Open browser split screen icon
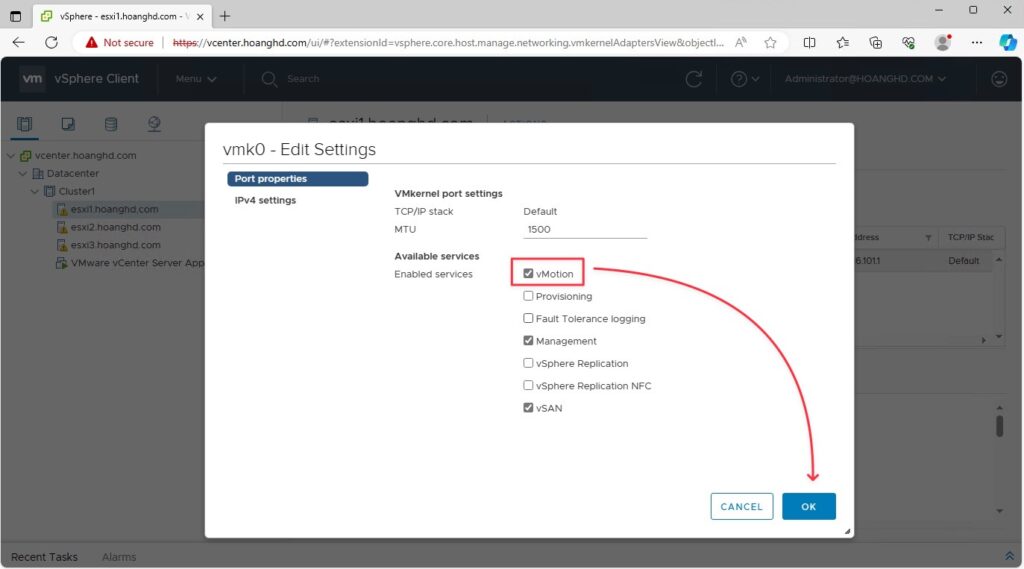Screen dimensions: 1024x569 (x=809, y=42)
